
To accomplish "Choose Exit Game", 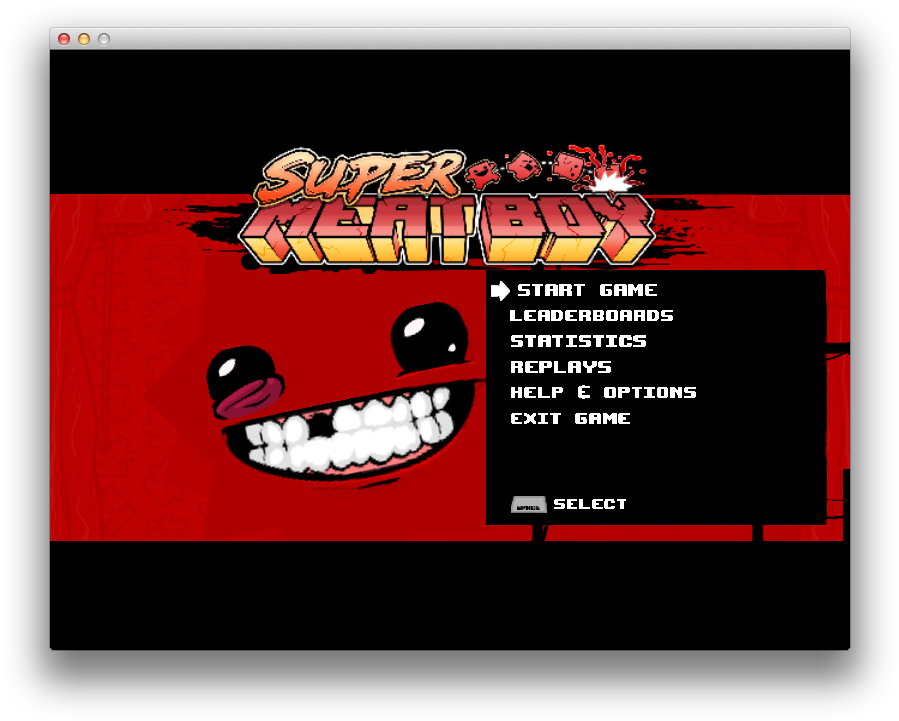I will point(570,418).
